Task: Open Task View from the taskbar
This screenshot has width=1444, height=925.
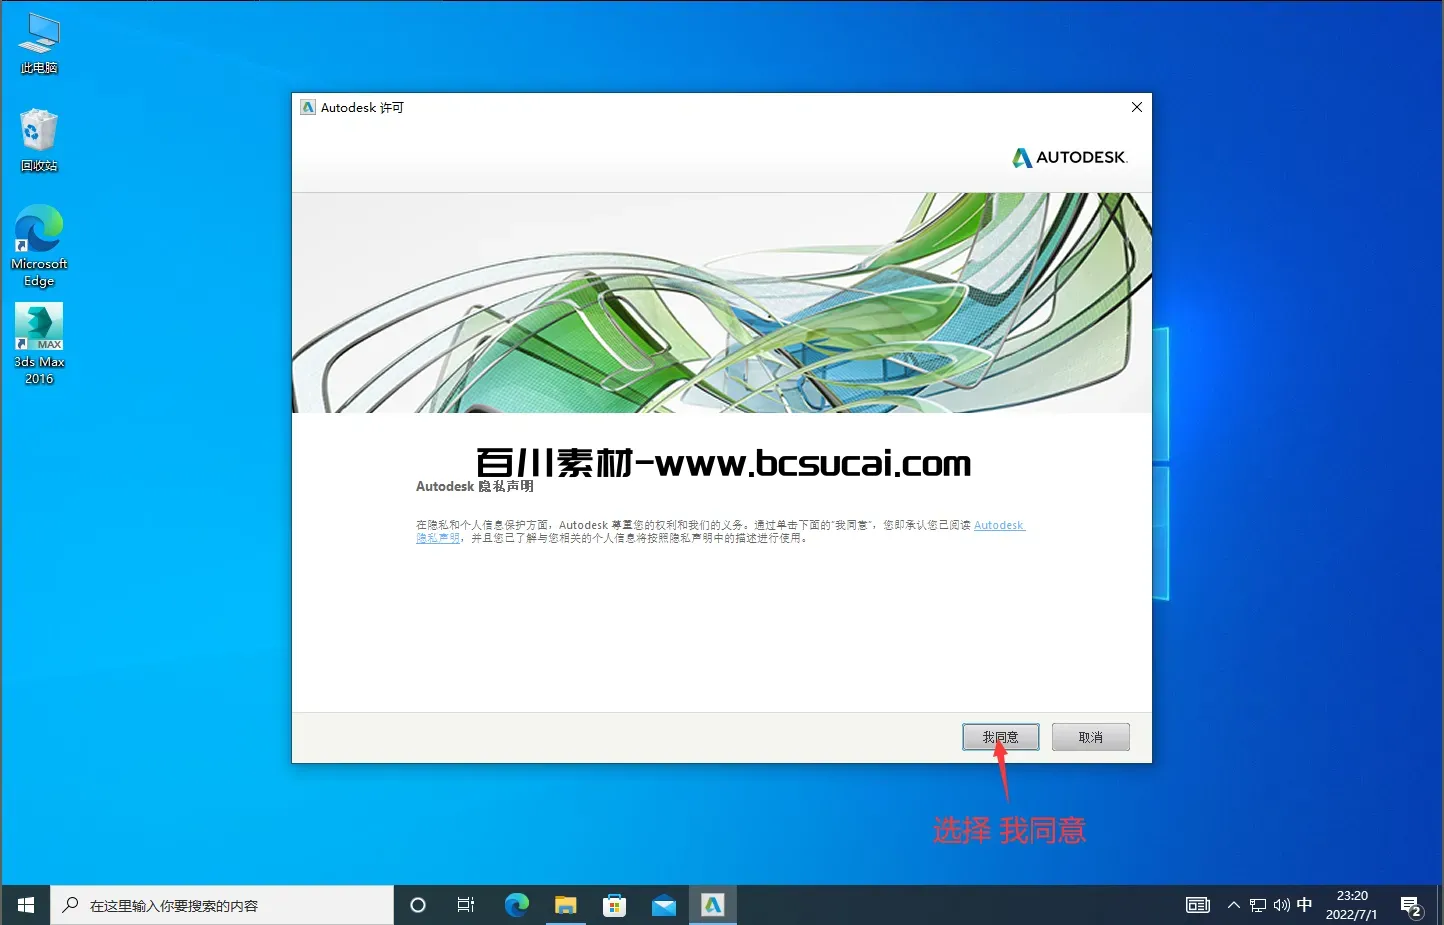Action: coord(466,905)
